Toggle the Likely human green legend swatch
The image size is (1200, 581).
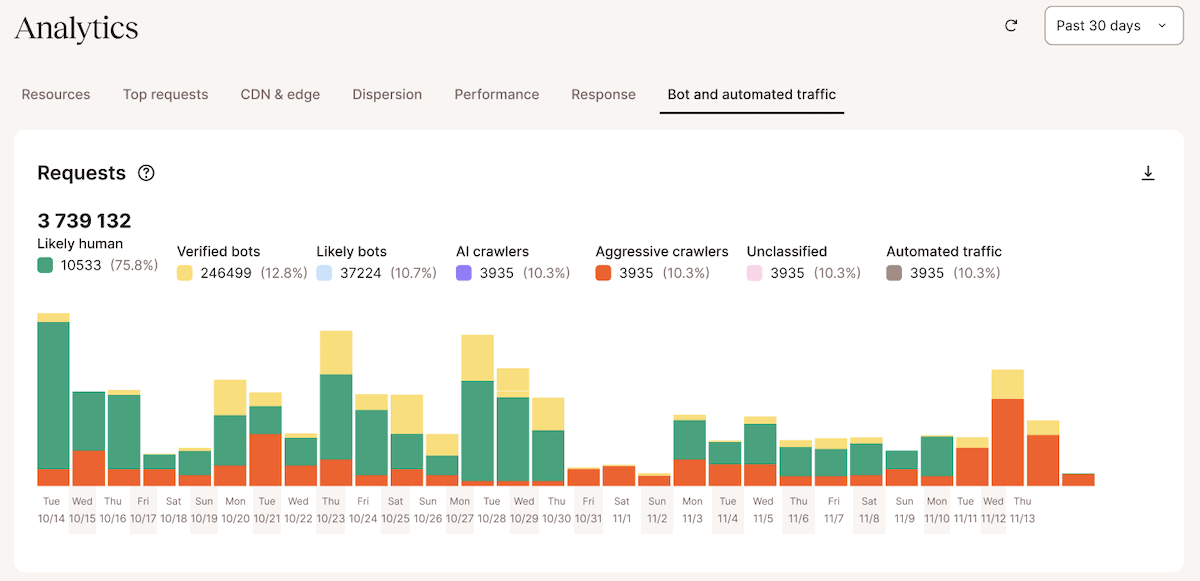45,265
